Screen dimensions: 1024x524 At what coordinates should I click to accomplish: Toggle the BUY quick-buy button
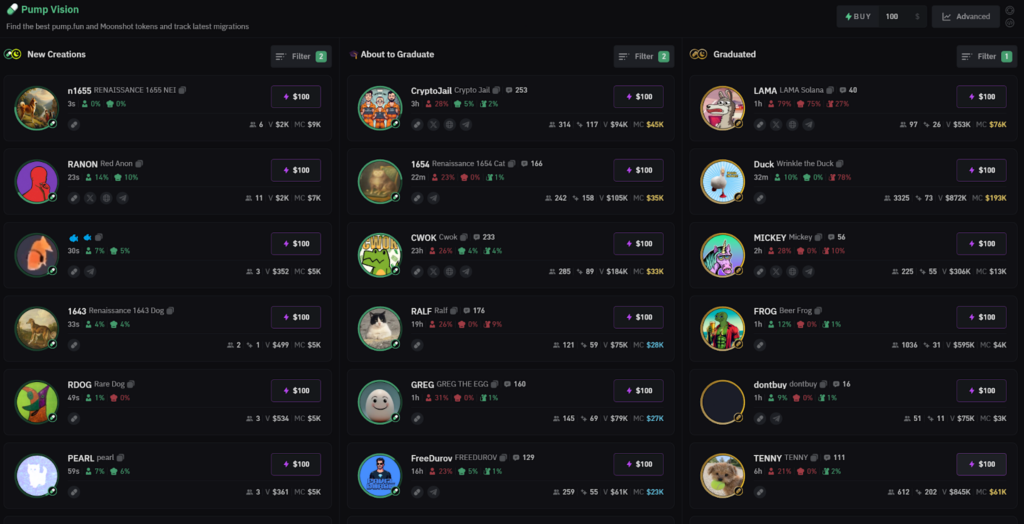pyautogui.click(x=857, y=16)
